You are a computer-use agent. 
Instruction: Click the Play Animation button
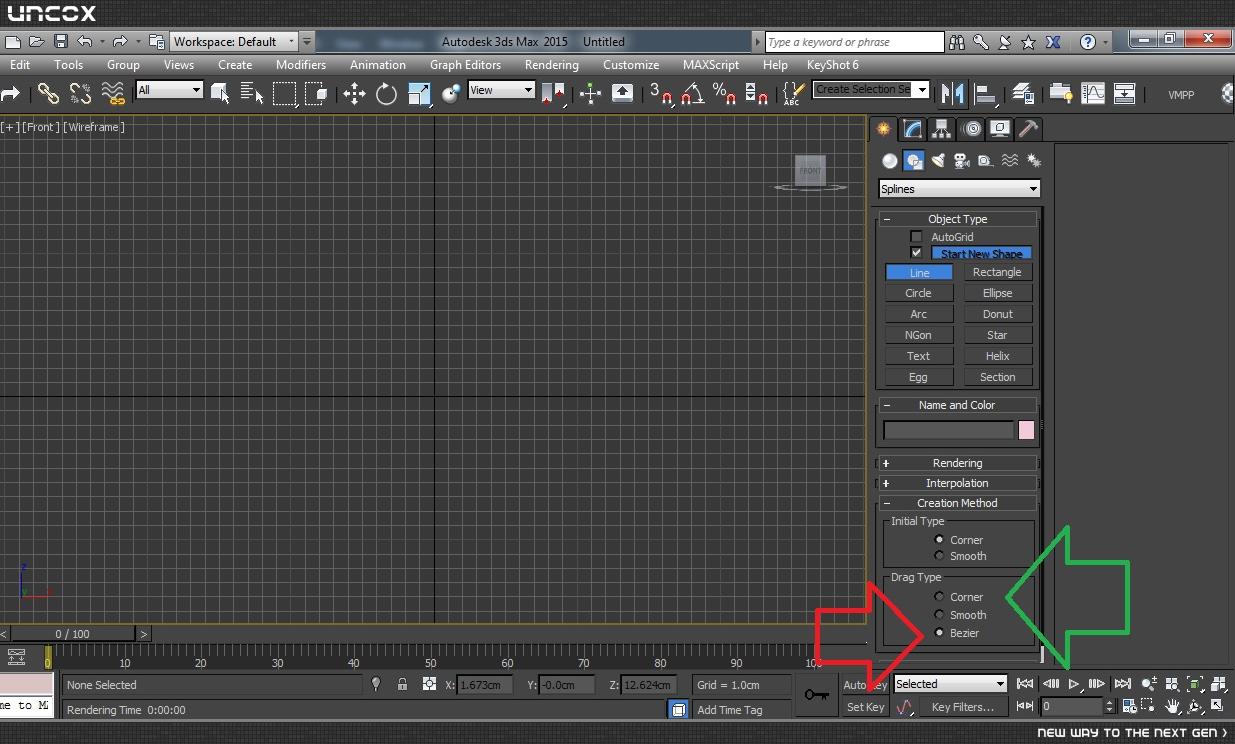pyautogui.click(x=1073, y=684)
